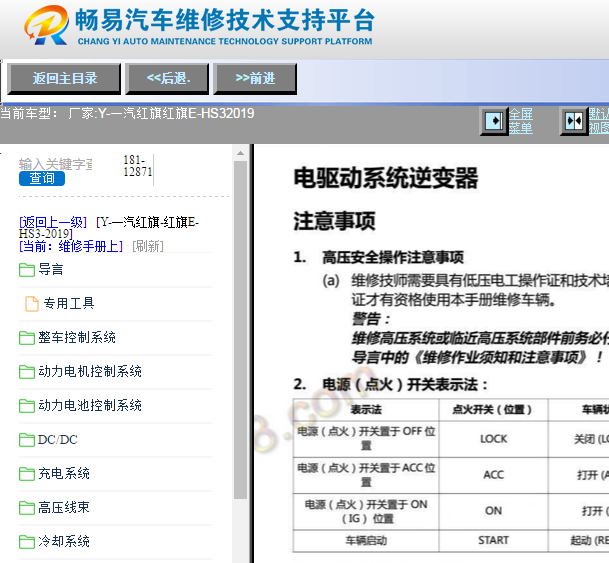Click the 点火开关（位置）column header
The image size is (609, 563).
pyautogui.click(x=492, y=410)
